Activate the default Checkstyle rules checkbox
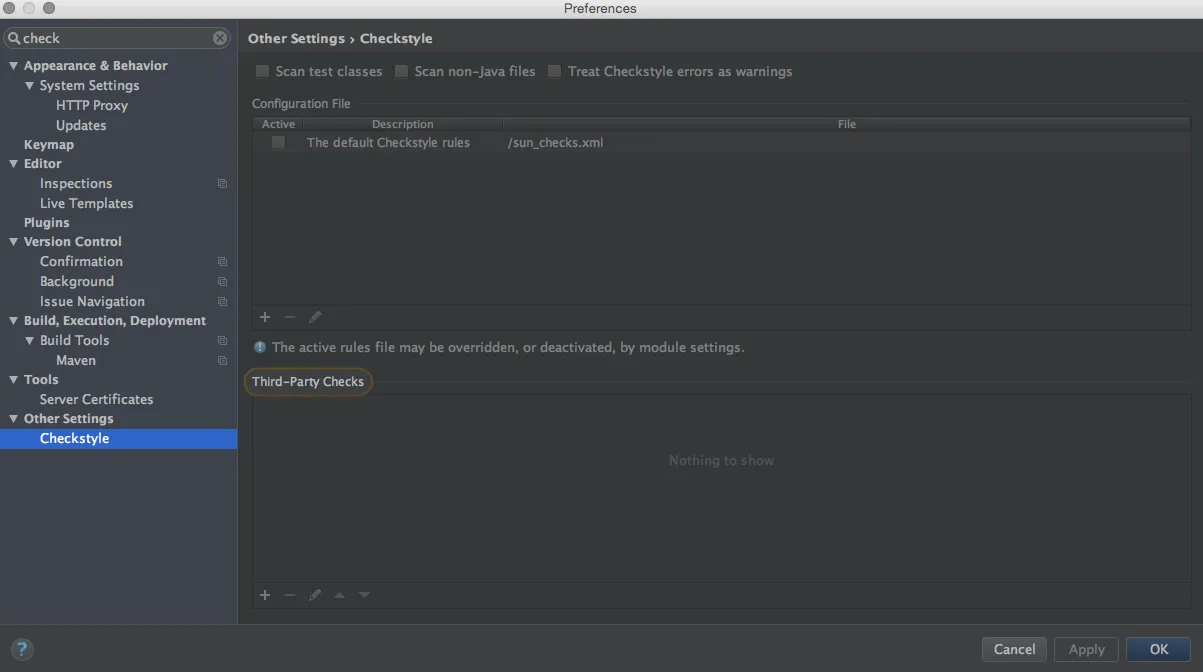 [278, 142]
